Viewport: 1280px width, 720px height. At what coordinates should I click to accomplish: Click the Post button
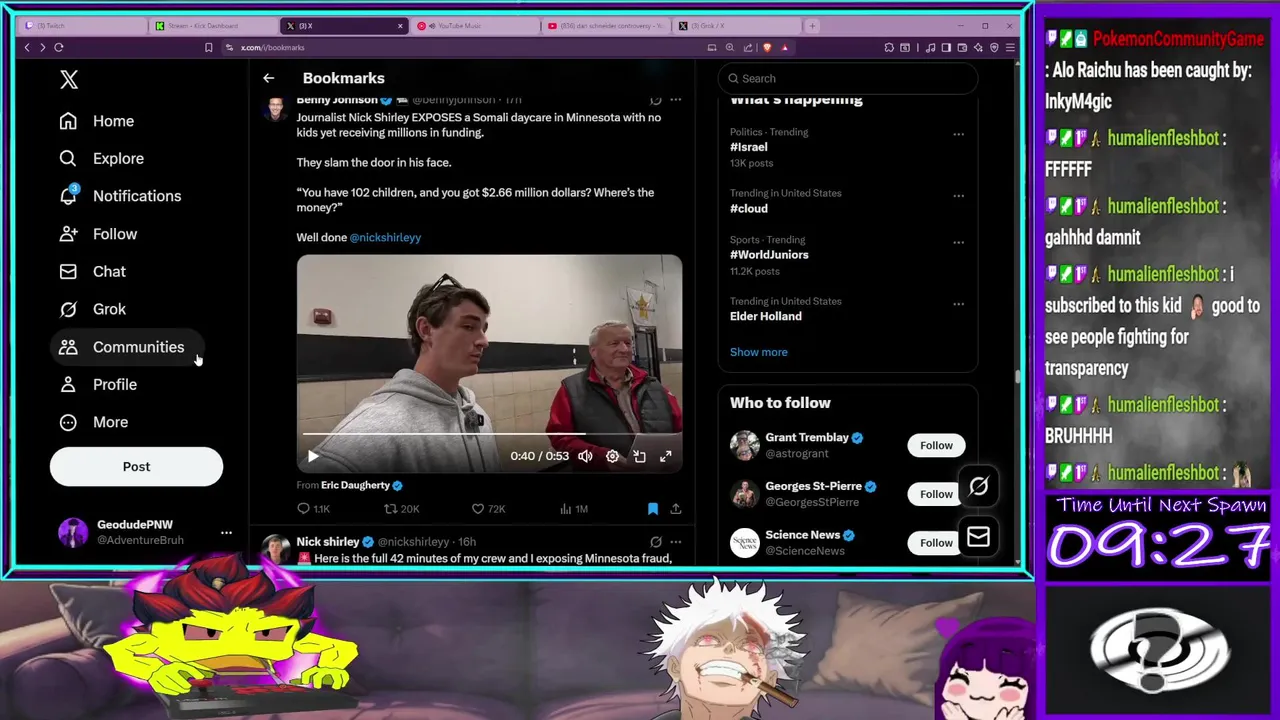tap(136, 466)
